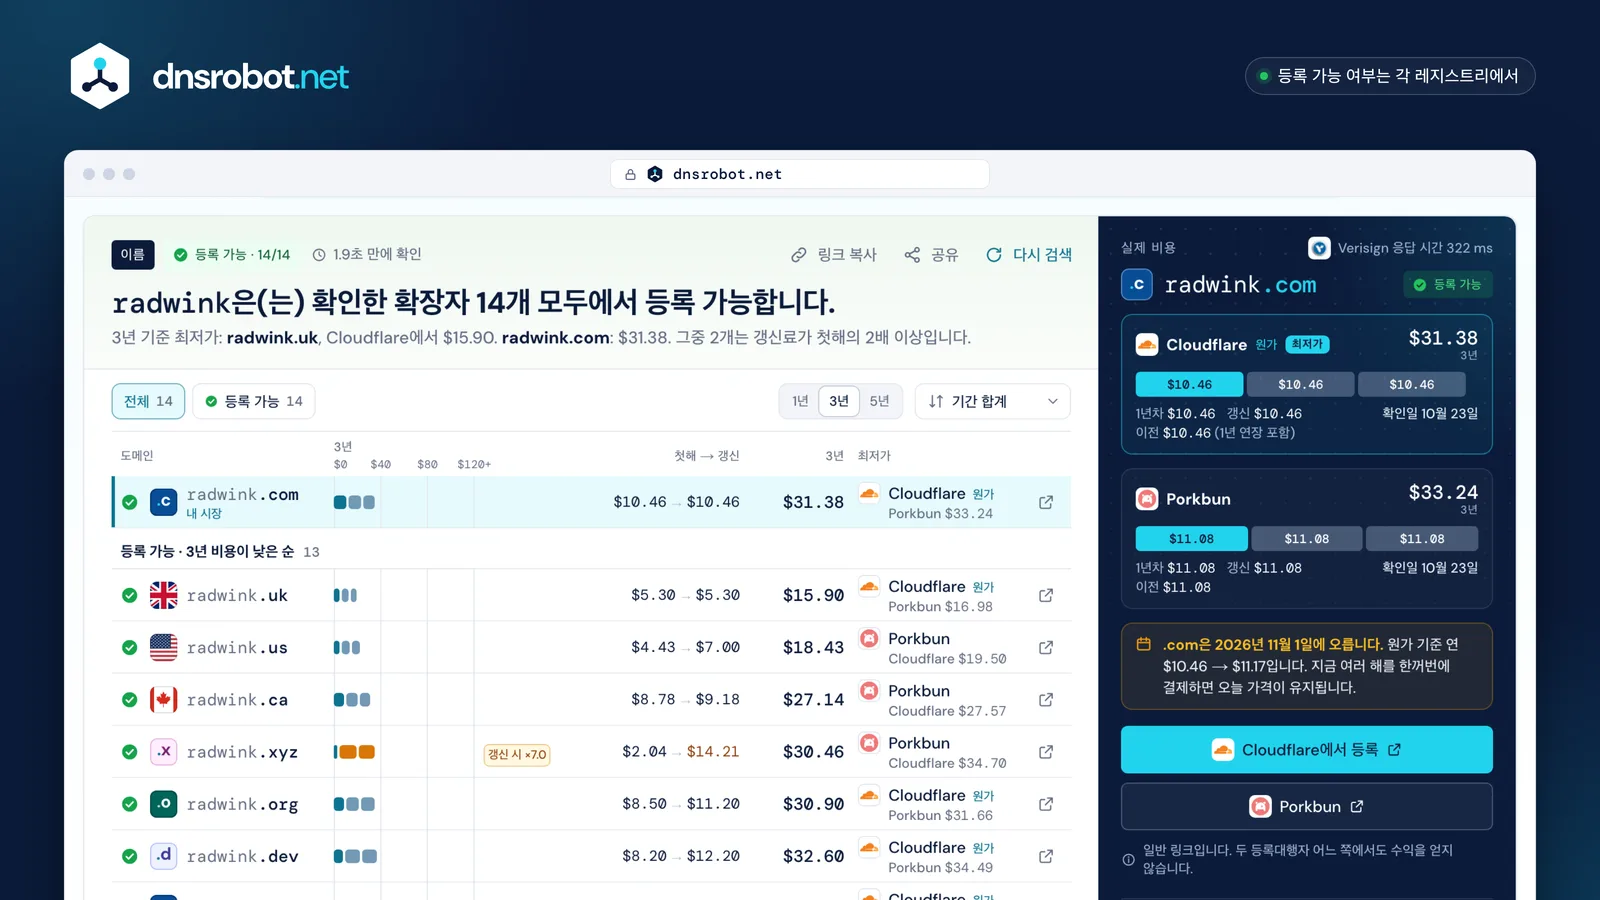
Task: Select the 3년 period option
Action: pos(839,401)
